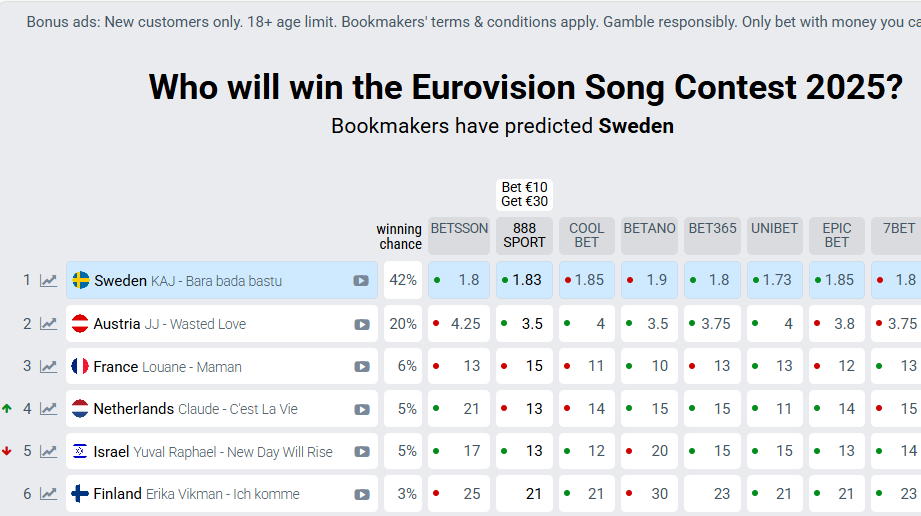Image resolution: width=921 pixels, height=516 pixels.
Task: Play Israel's New Day Will Rise video
Action: [361, 452]
